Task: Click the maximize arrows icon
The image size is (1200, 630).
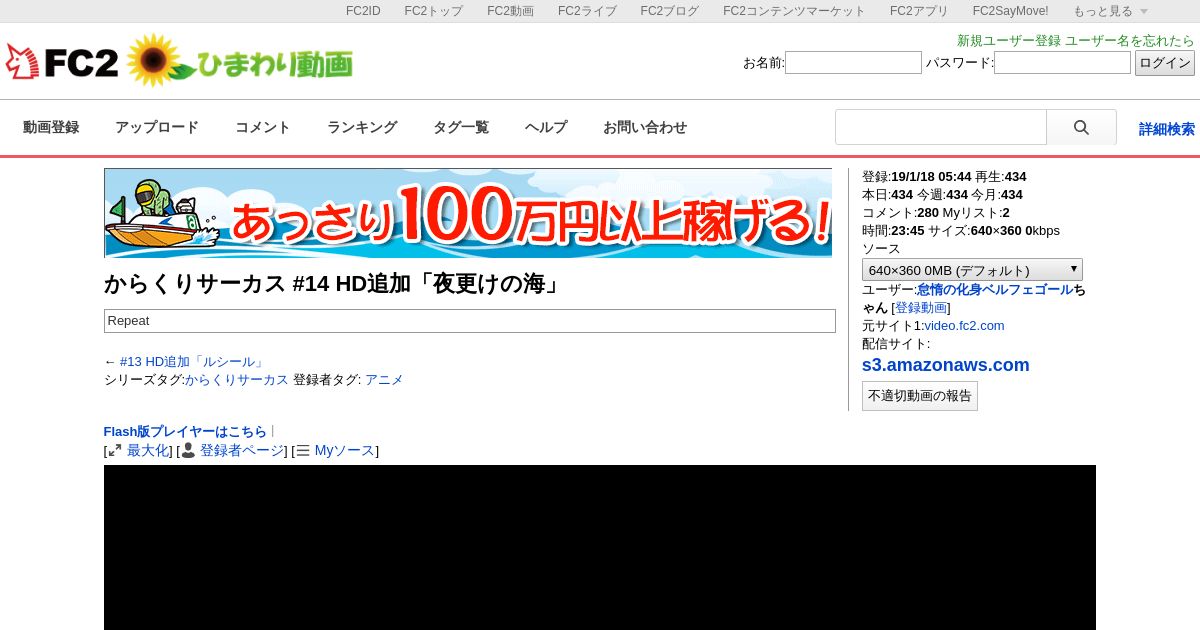Action: coord(115,451)
